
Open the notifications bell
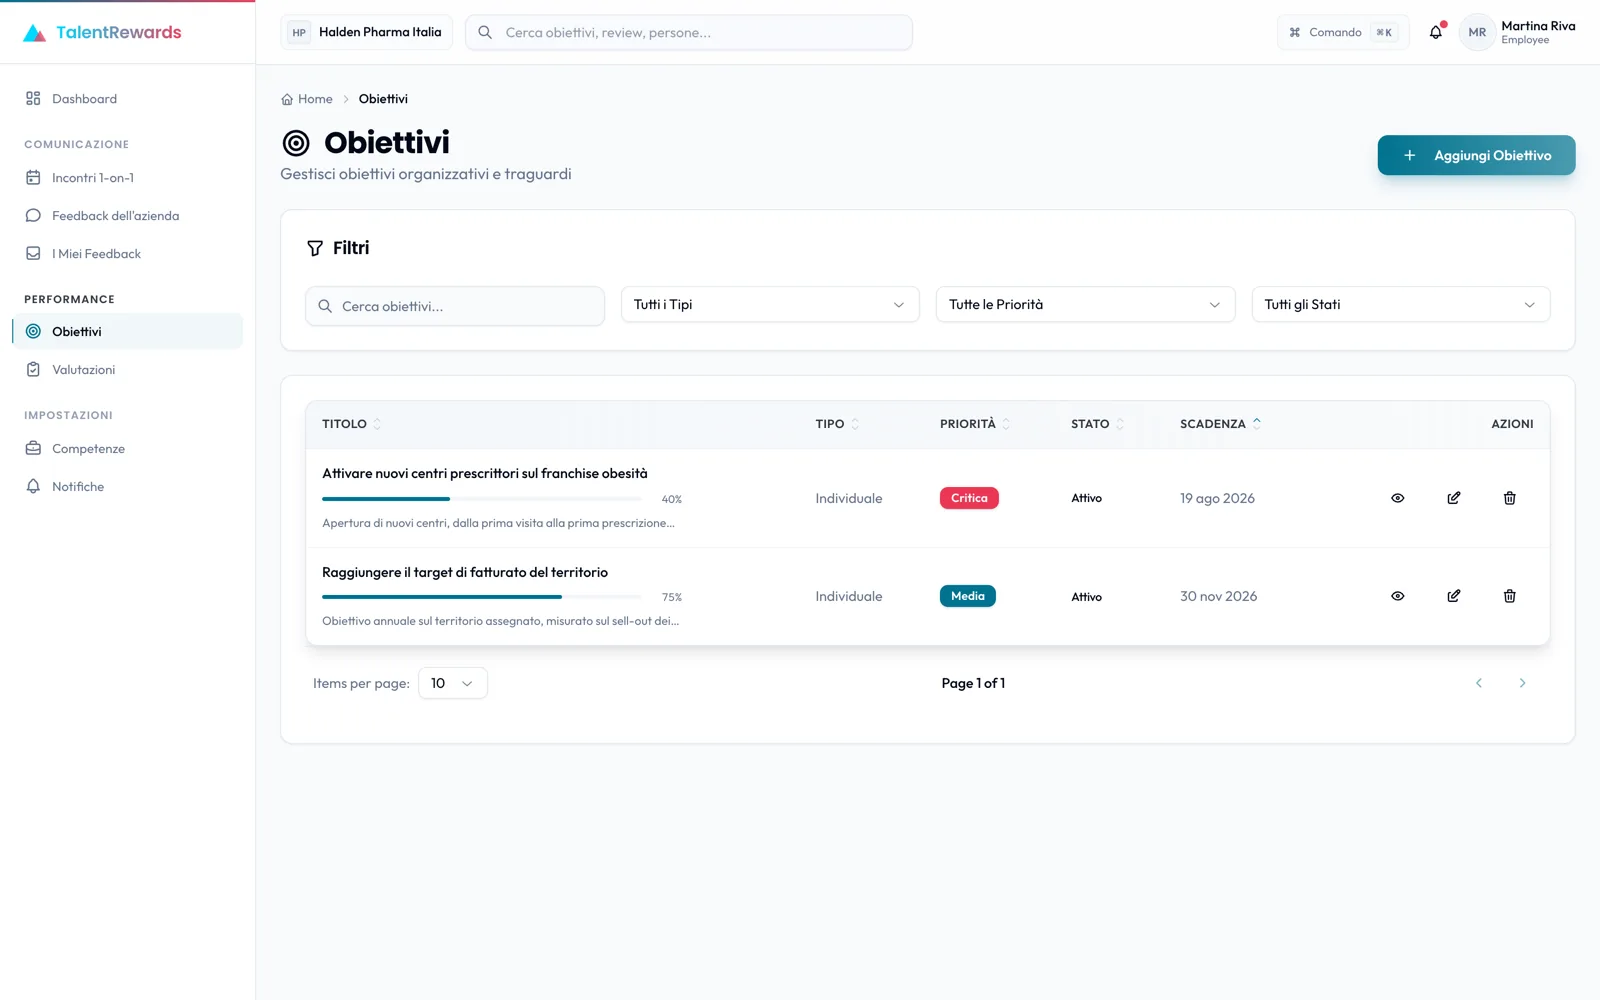click(x=1436, y=32)
